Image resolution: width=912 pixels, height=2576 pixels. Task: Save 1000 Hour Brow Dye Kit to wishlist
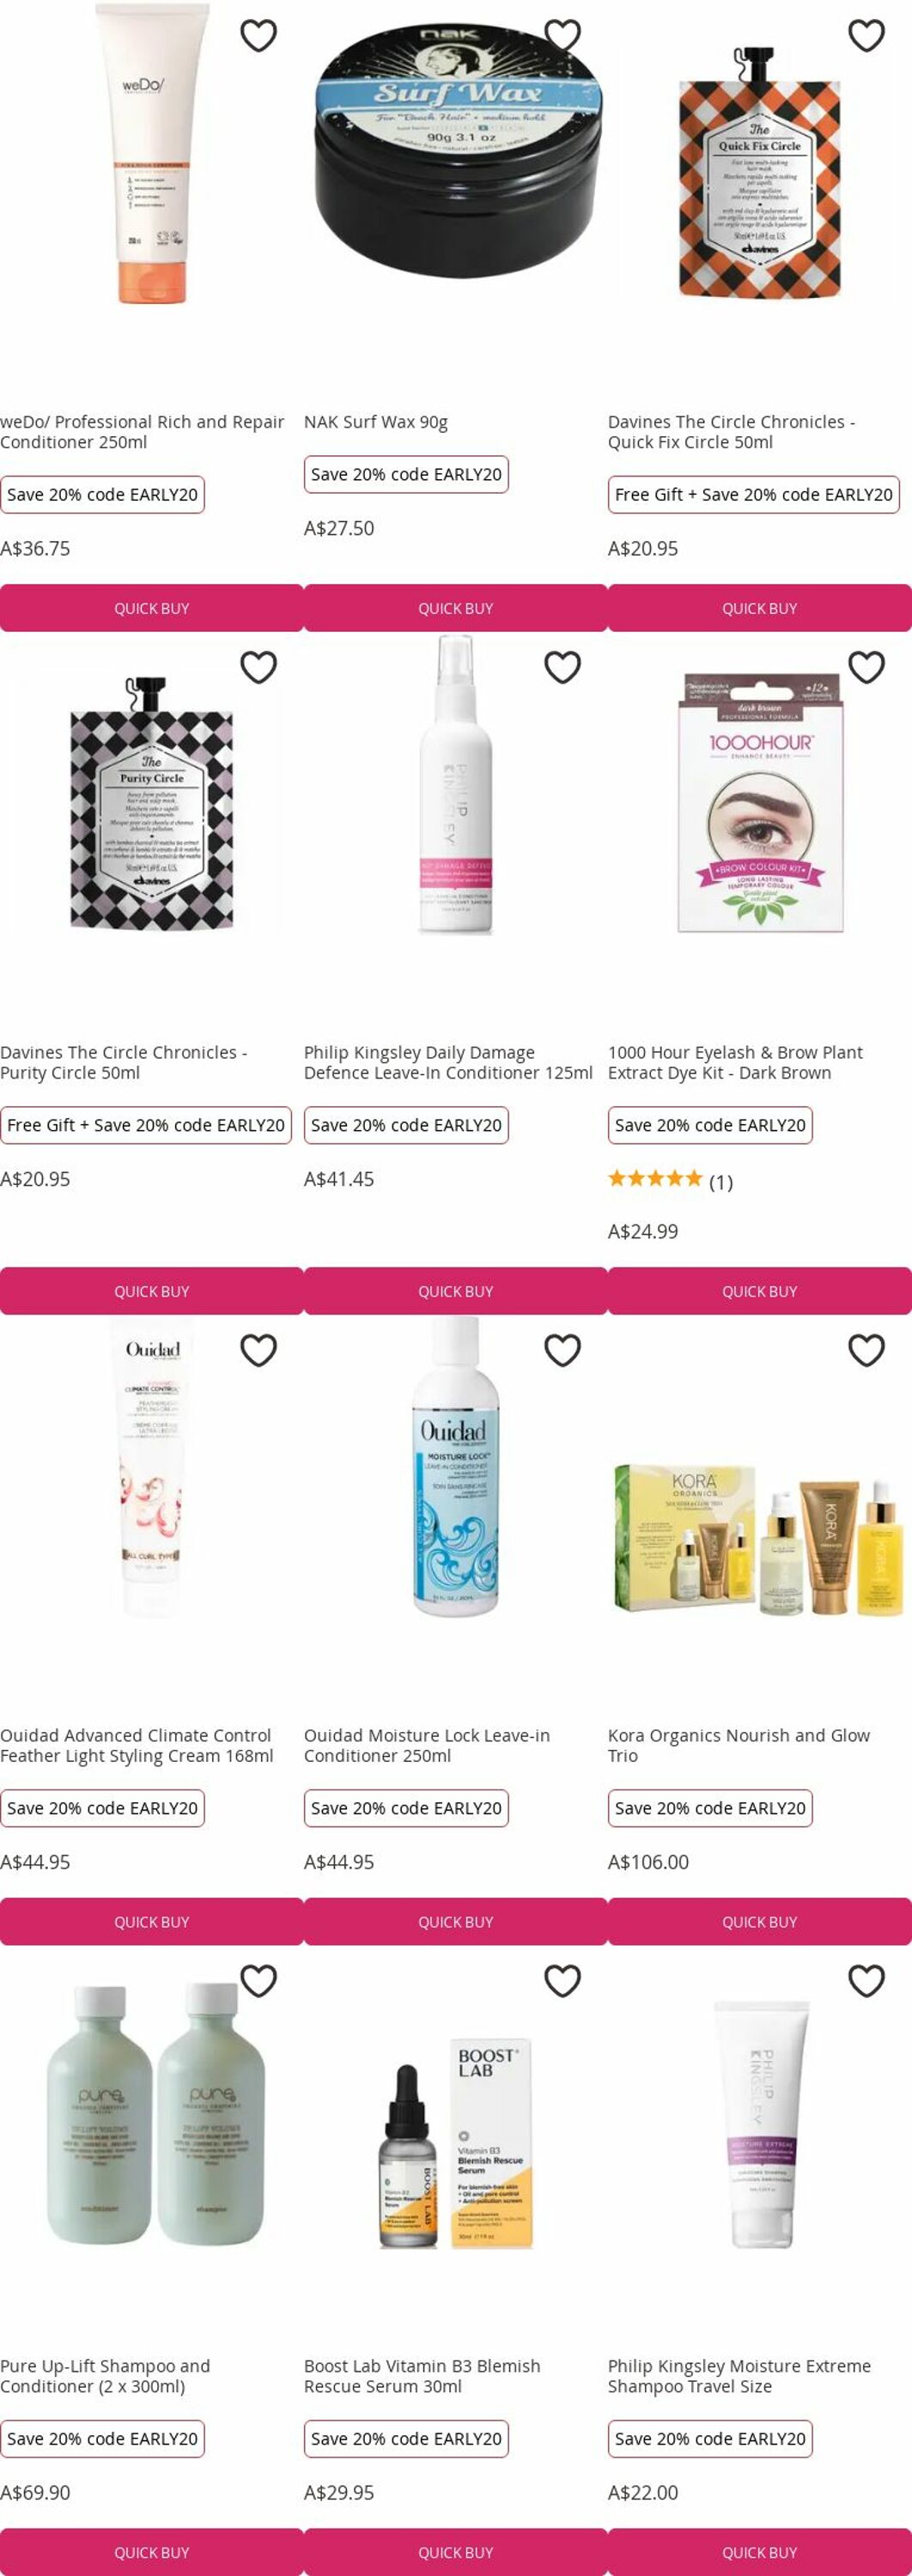click(866, 667)
